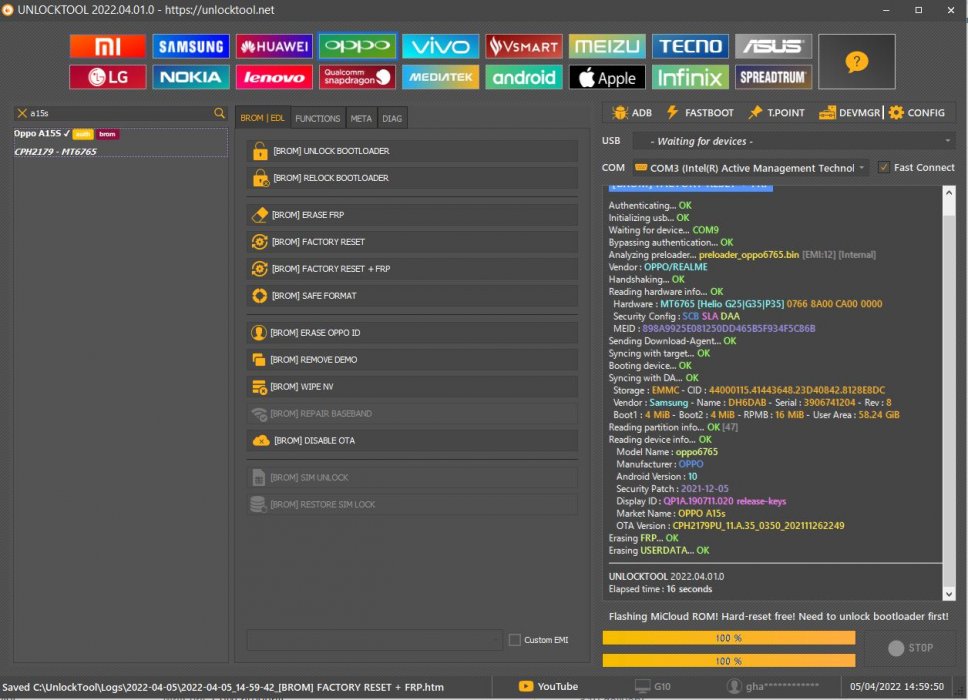Open the USB waiting for devices dropdown

click(x=793, y=141)
